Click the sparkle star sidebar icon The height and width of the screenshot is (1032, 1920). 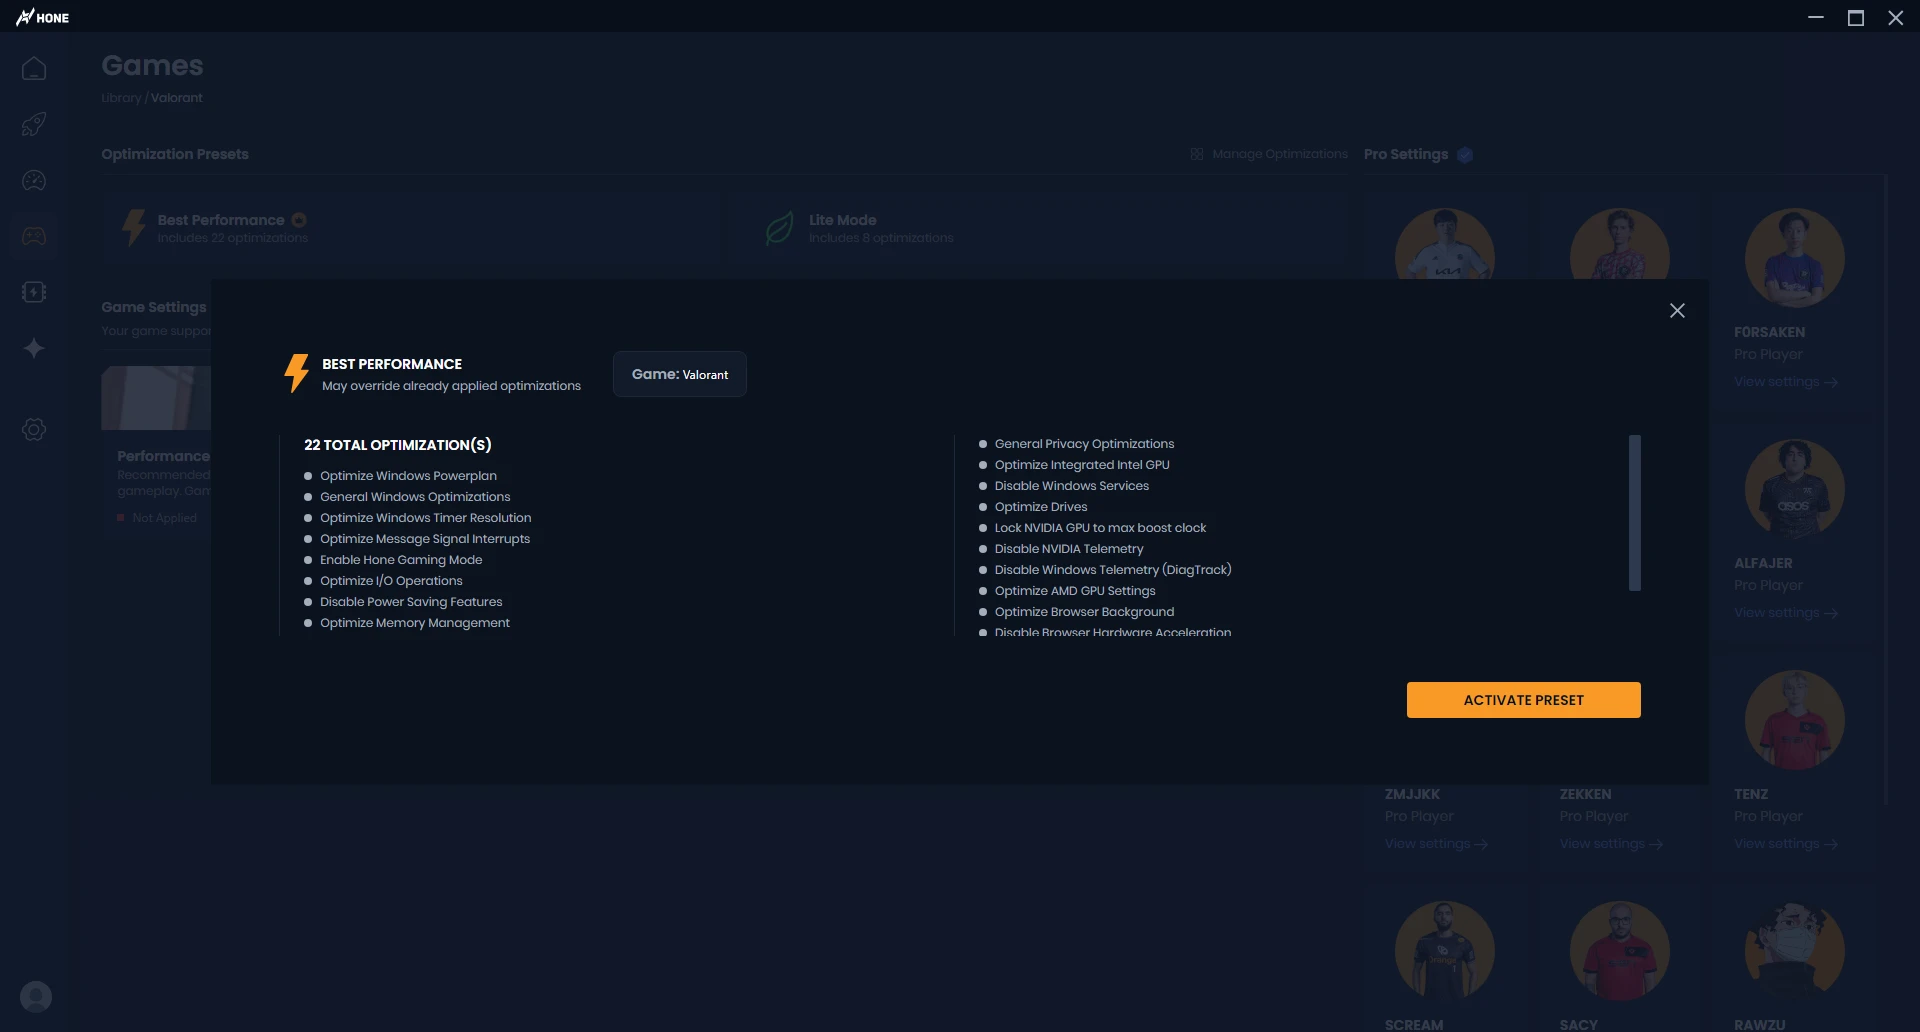[34, 349]
